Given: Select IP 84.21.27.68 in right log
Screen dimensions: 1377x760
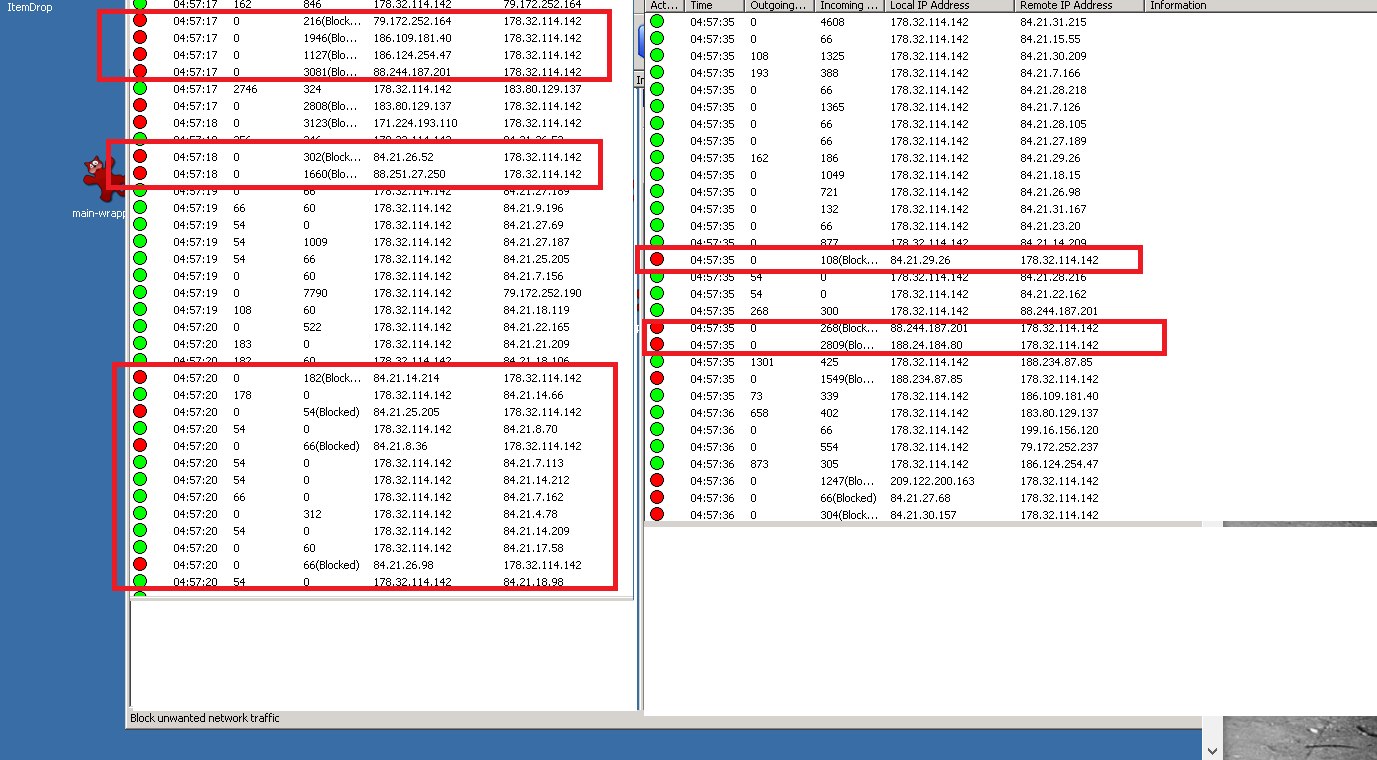Looking at the screenshot, I should click(x=921, y=498).
